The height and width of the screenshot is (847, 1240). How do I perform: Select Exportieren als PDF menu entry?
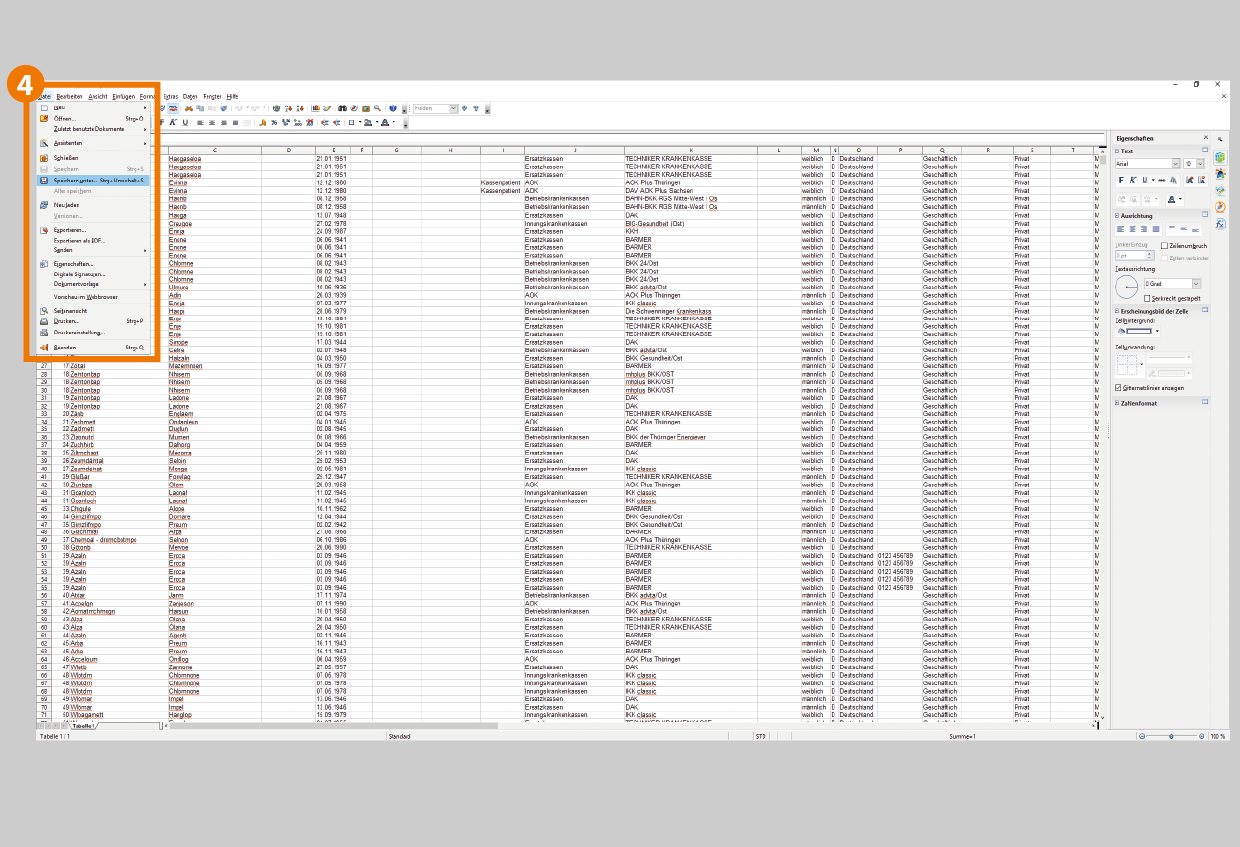(79, 241)
